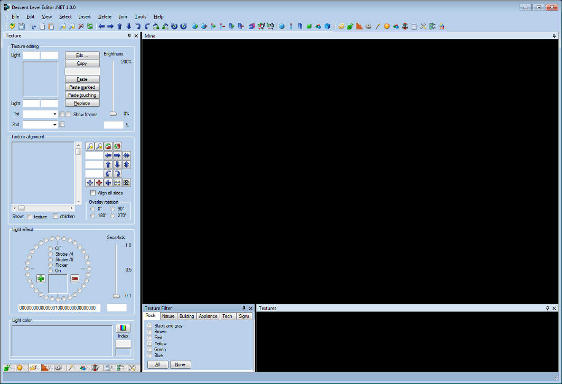Select the 90° overlay rotation radio button
Image resolution: width=562 pixels, height=384 pixels.
pyautogui.click(x=113, y=209)
